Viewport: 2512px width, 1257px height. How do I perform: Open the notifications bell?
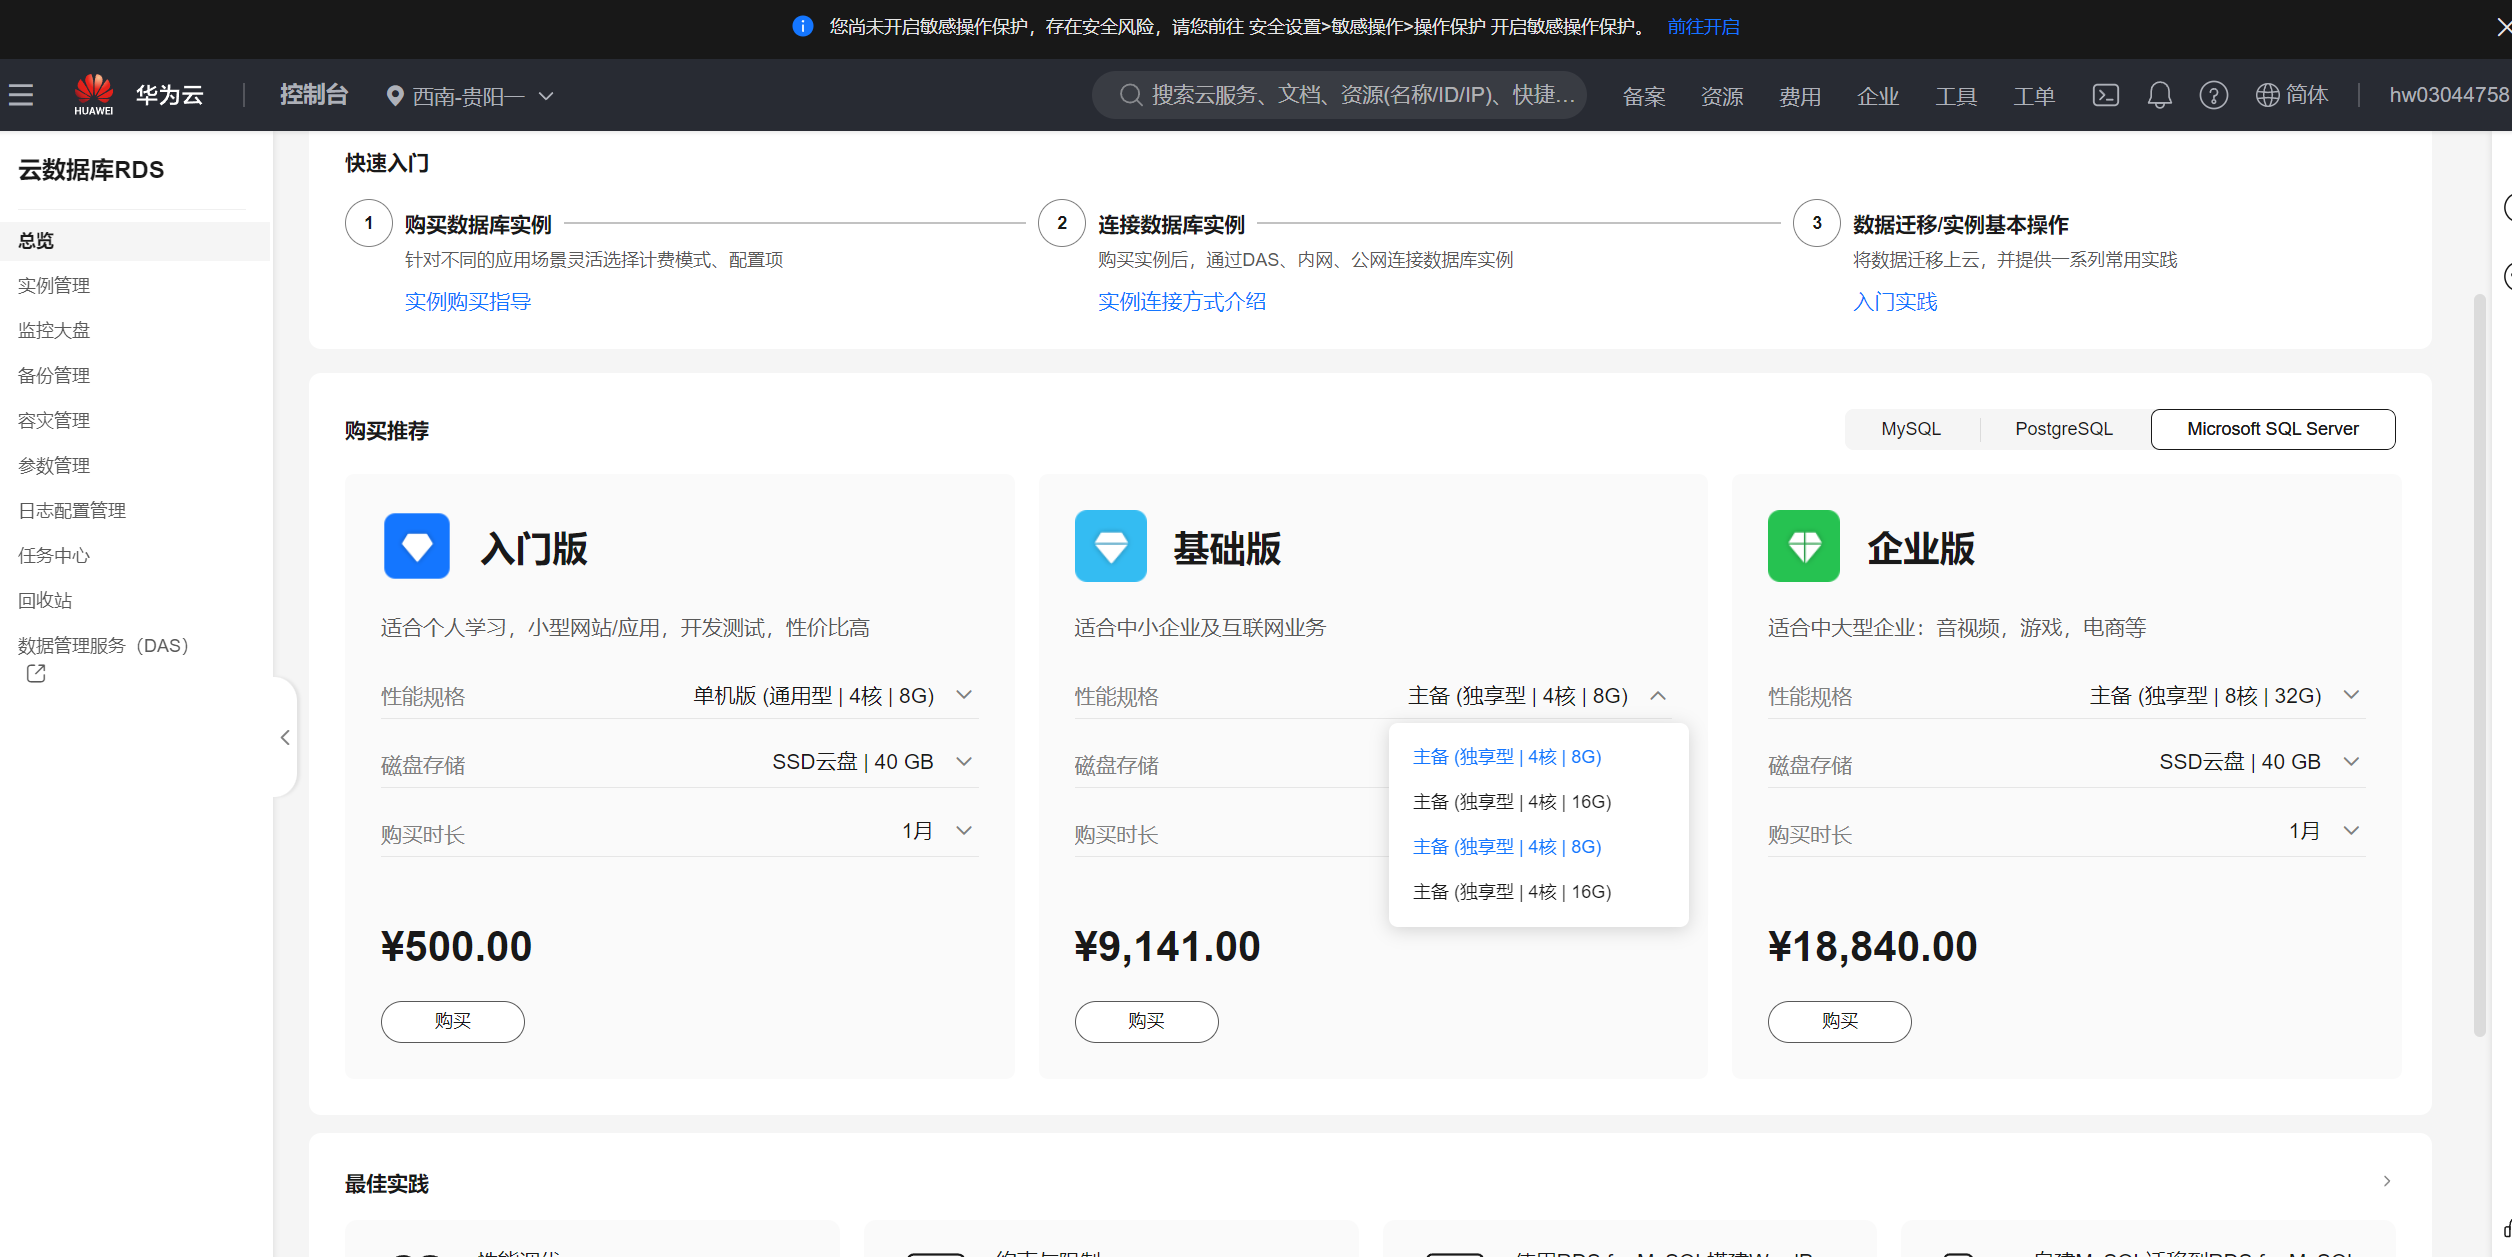(x=2159, y=95)
